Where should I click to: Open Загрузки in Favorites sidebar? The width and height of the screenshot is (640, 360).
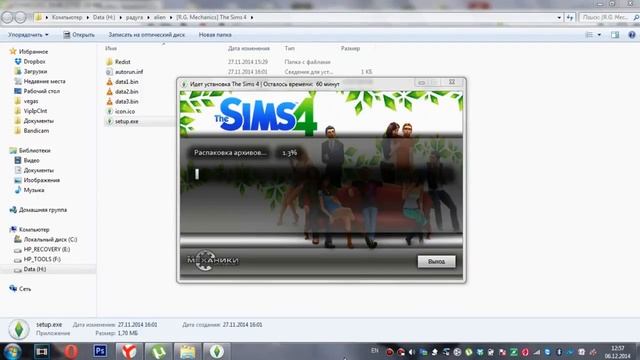tap(35, 71)
